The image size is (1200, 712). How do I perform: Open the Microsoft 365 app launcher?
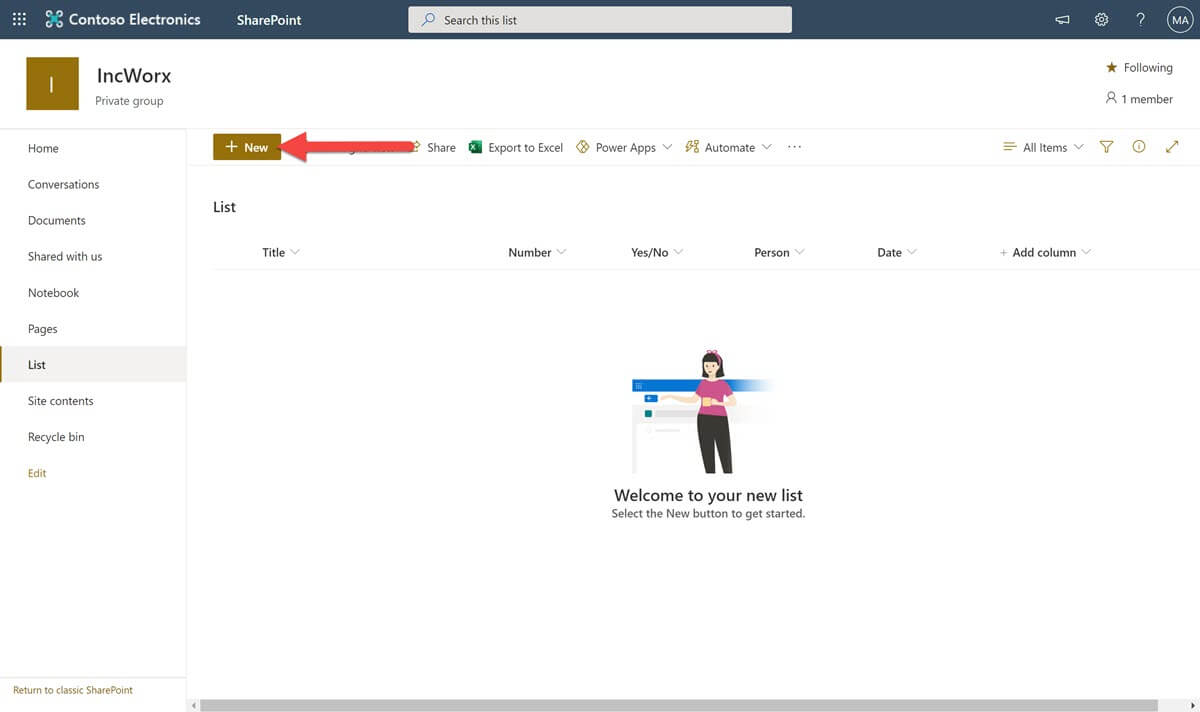(x=18, y=18)
